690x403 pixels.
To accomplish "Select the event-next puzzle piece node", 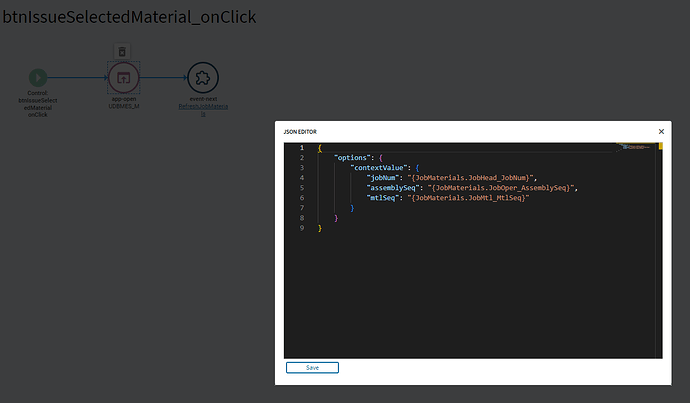I will [x=203, y=78].
